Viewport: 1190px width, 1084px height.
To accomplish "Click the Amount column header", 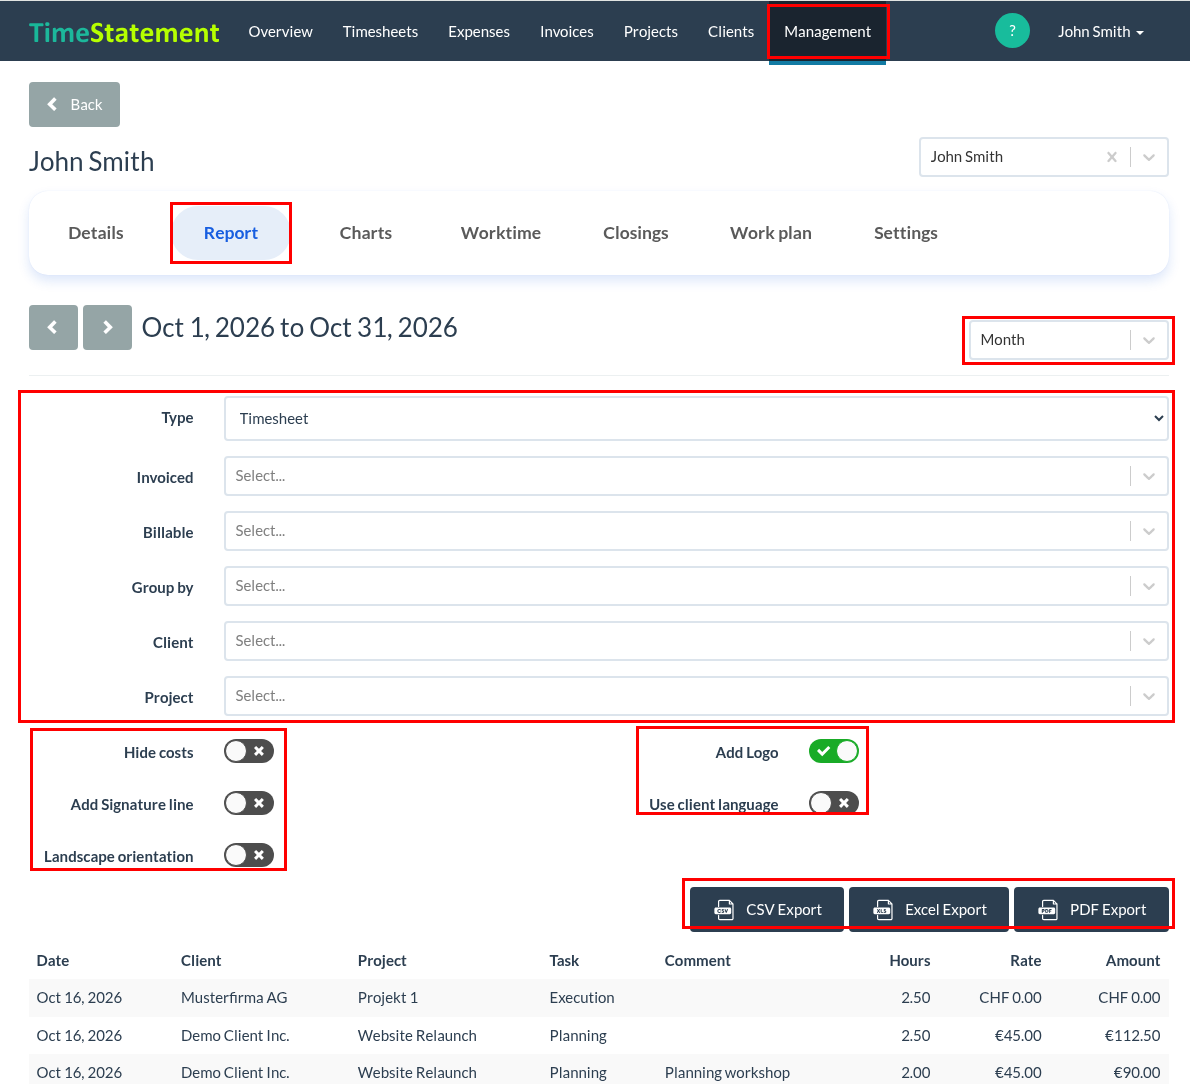I will tap(1132, 960).
